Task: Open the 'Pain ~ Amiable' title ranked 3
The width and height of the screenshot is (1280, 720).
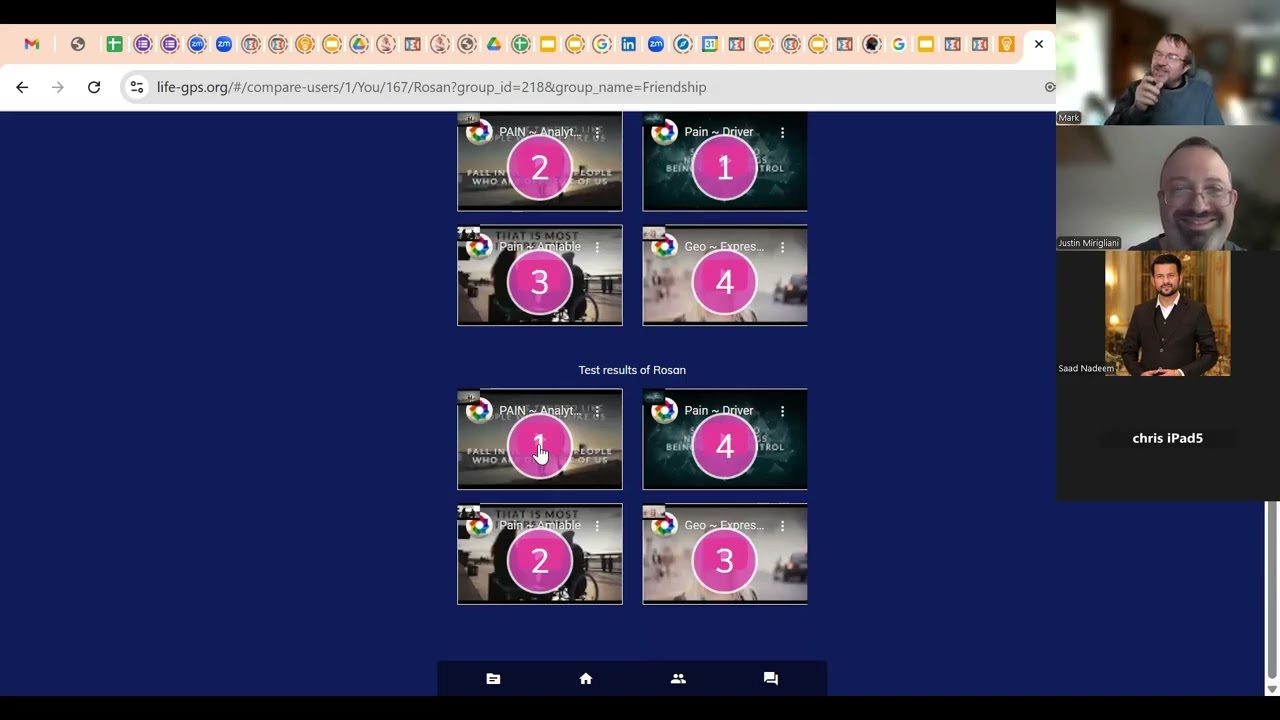Action: [x=540, y=246]
